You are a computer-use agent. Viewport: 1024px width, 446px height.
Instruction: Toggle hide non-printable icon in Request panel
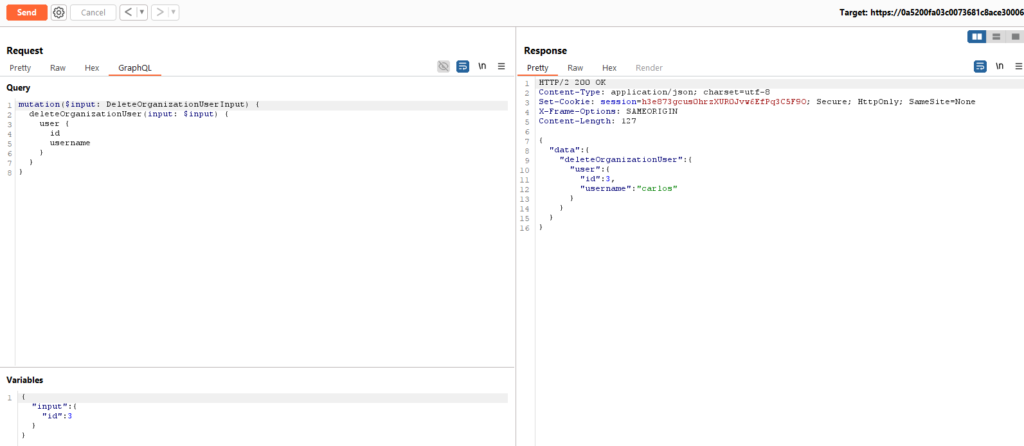443,66
